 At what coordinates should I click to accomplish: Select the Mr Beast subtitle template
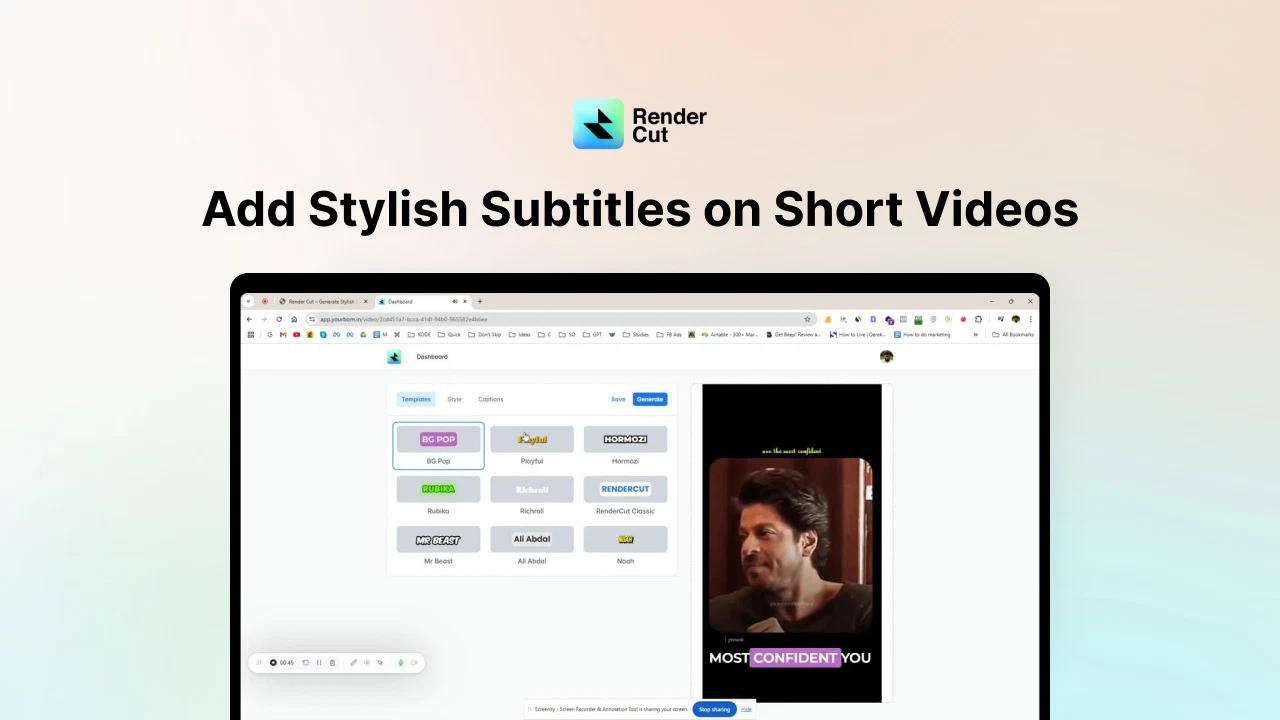point(438,539)
